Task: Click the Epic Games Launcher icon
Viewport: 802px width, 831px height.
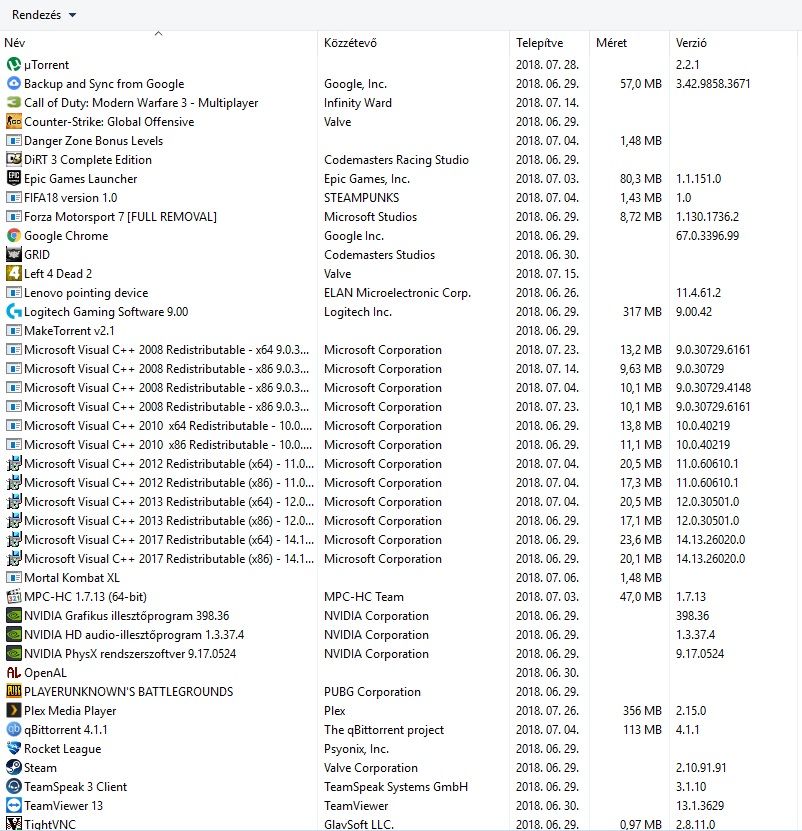Action: (x=14, y=179)
